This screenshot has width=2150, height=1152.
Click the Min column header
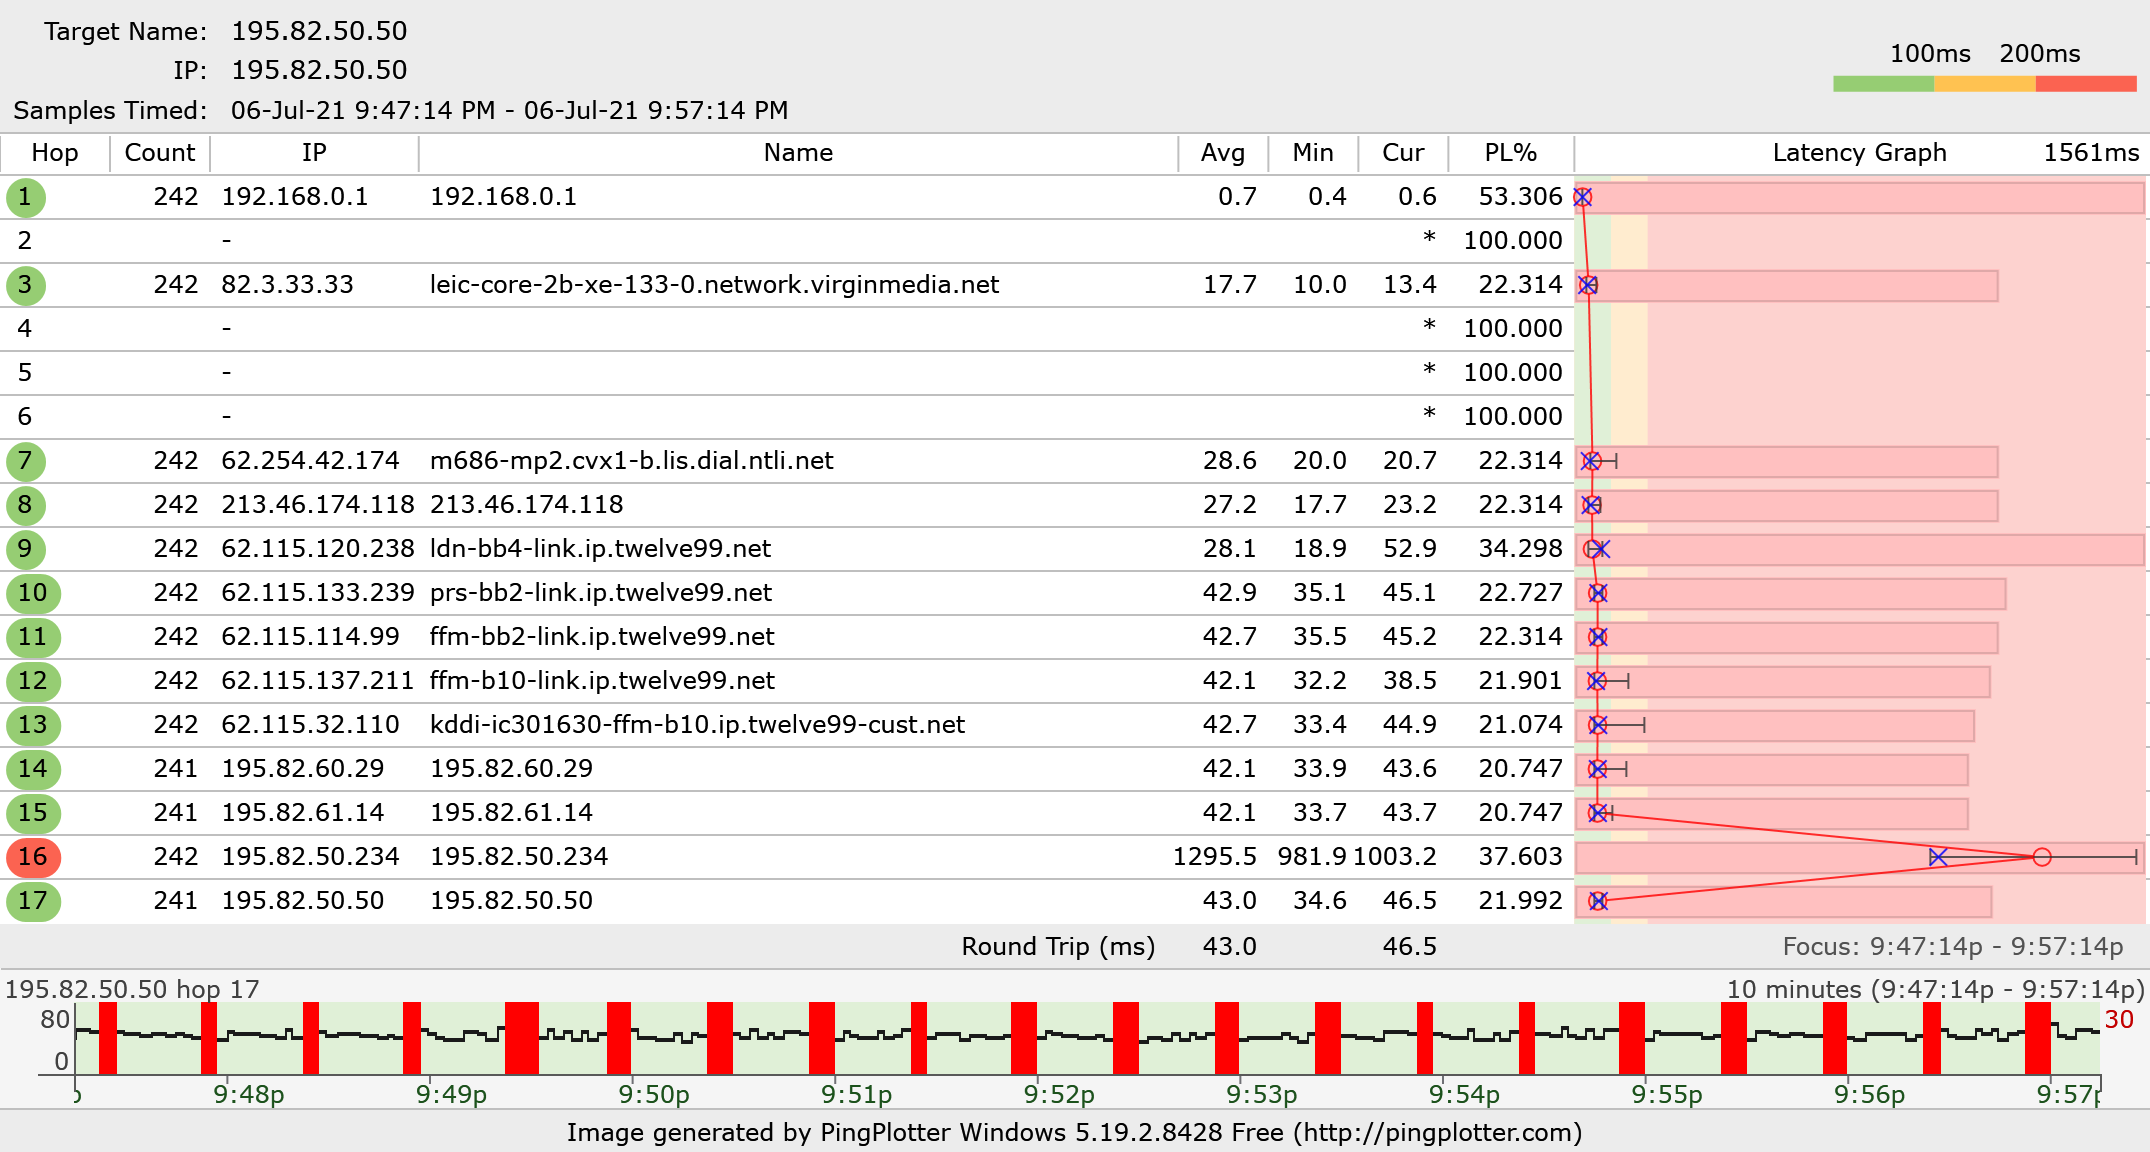(1313, 153)
